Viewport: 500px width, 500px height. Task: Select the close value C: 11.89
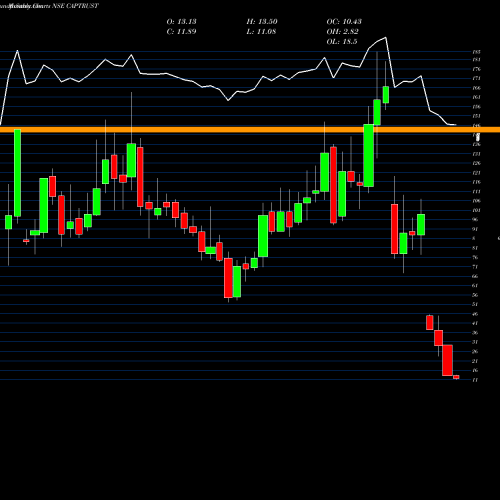(x=181, y=32)
